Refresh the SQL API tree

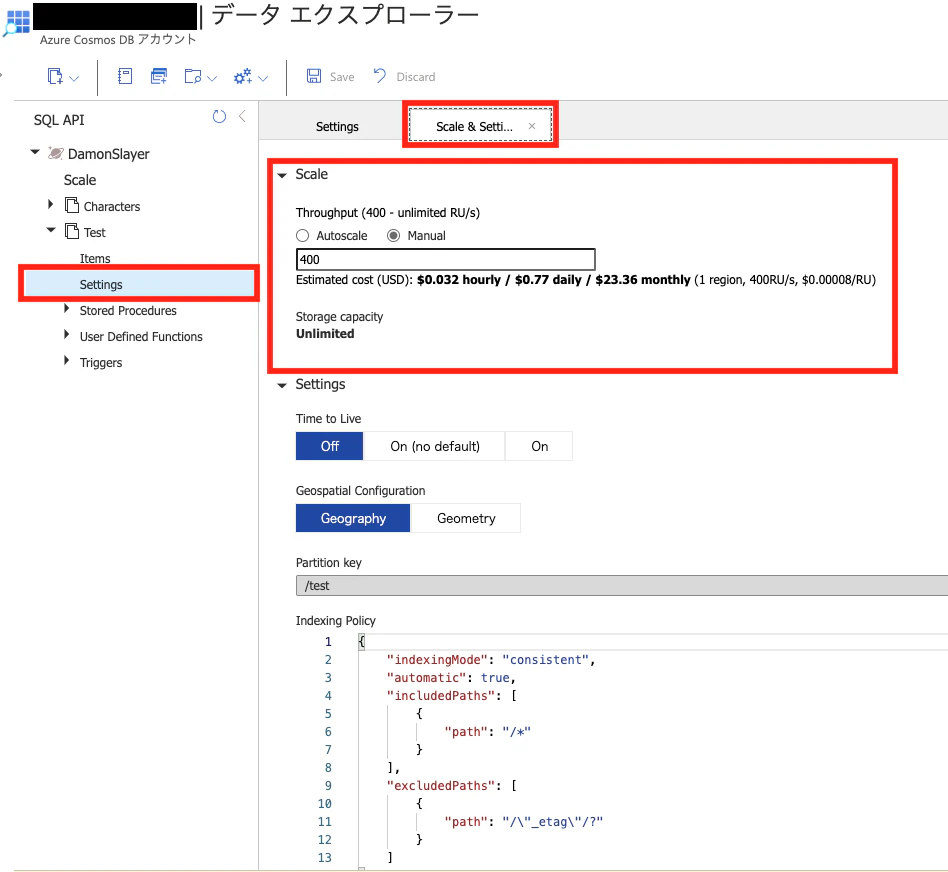click(219, 117)
